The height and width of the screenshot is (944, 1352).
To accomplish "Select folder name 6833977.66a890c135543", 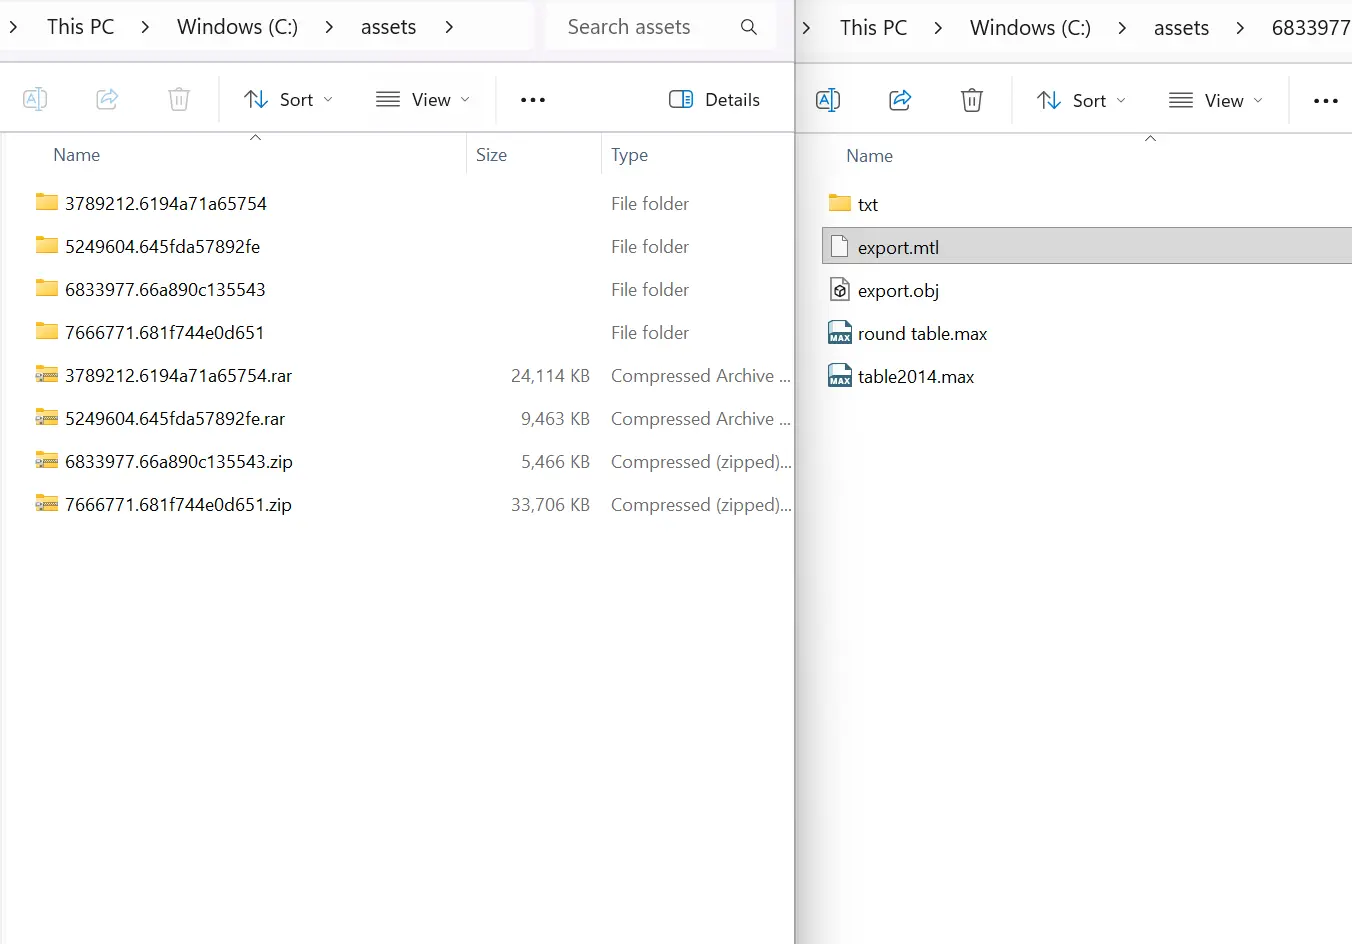I will 165,289.
